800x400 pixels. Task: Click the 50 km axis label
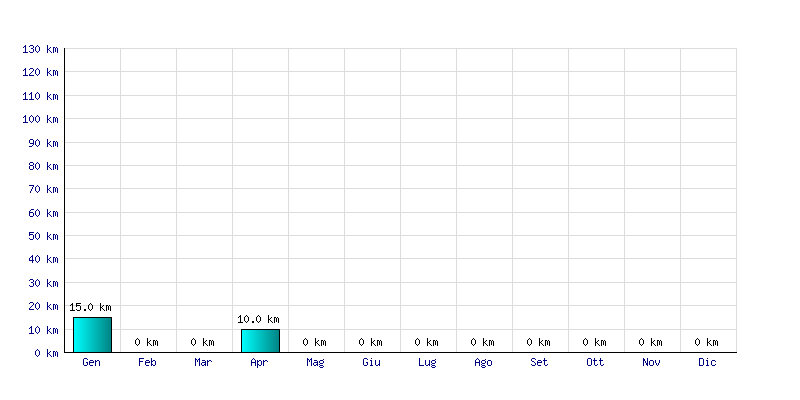[43, 236]
